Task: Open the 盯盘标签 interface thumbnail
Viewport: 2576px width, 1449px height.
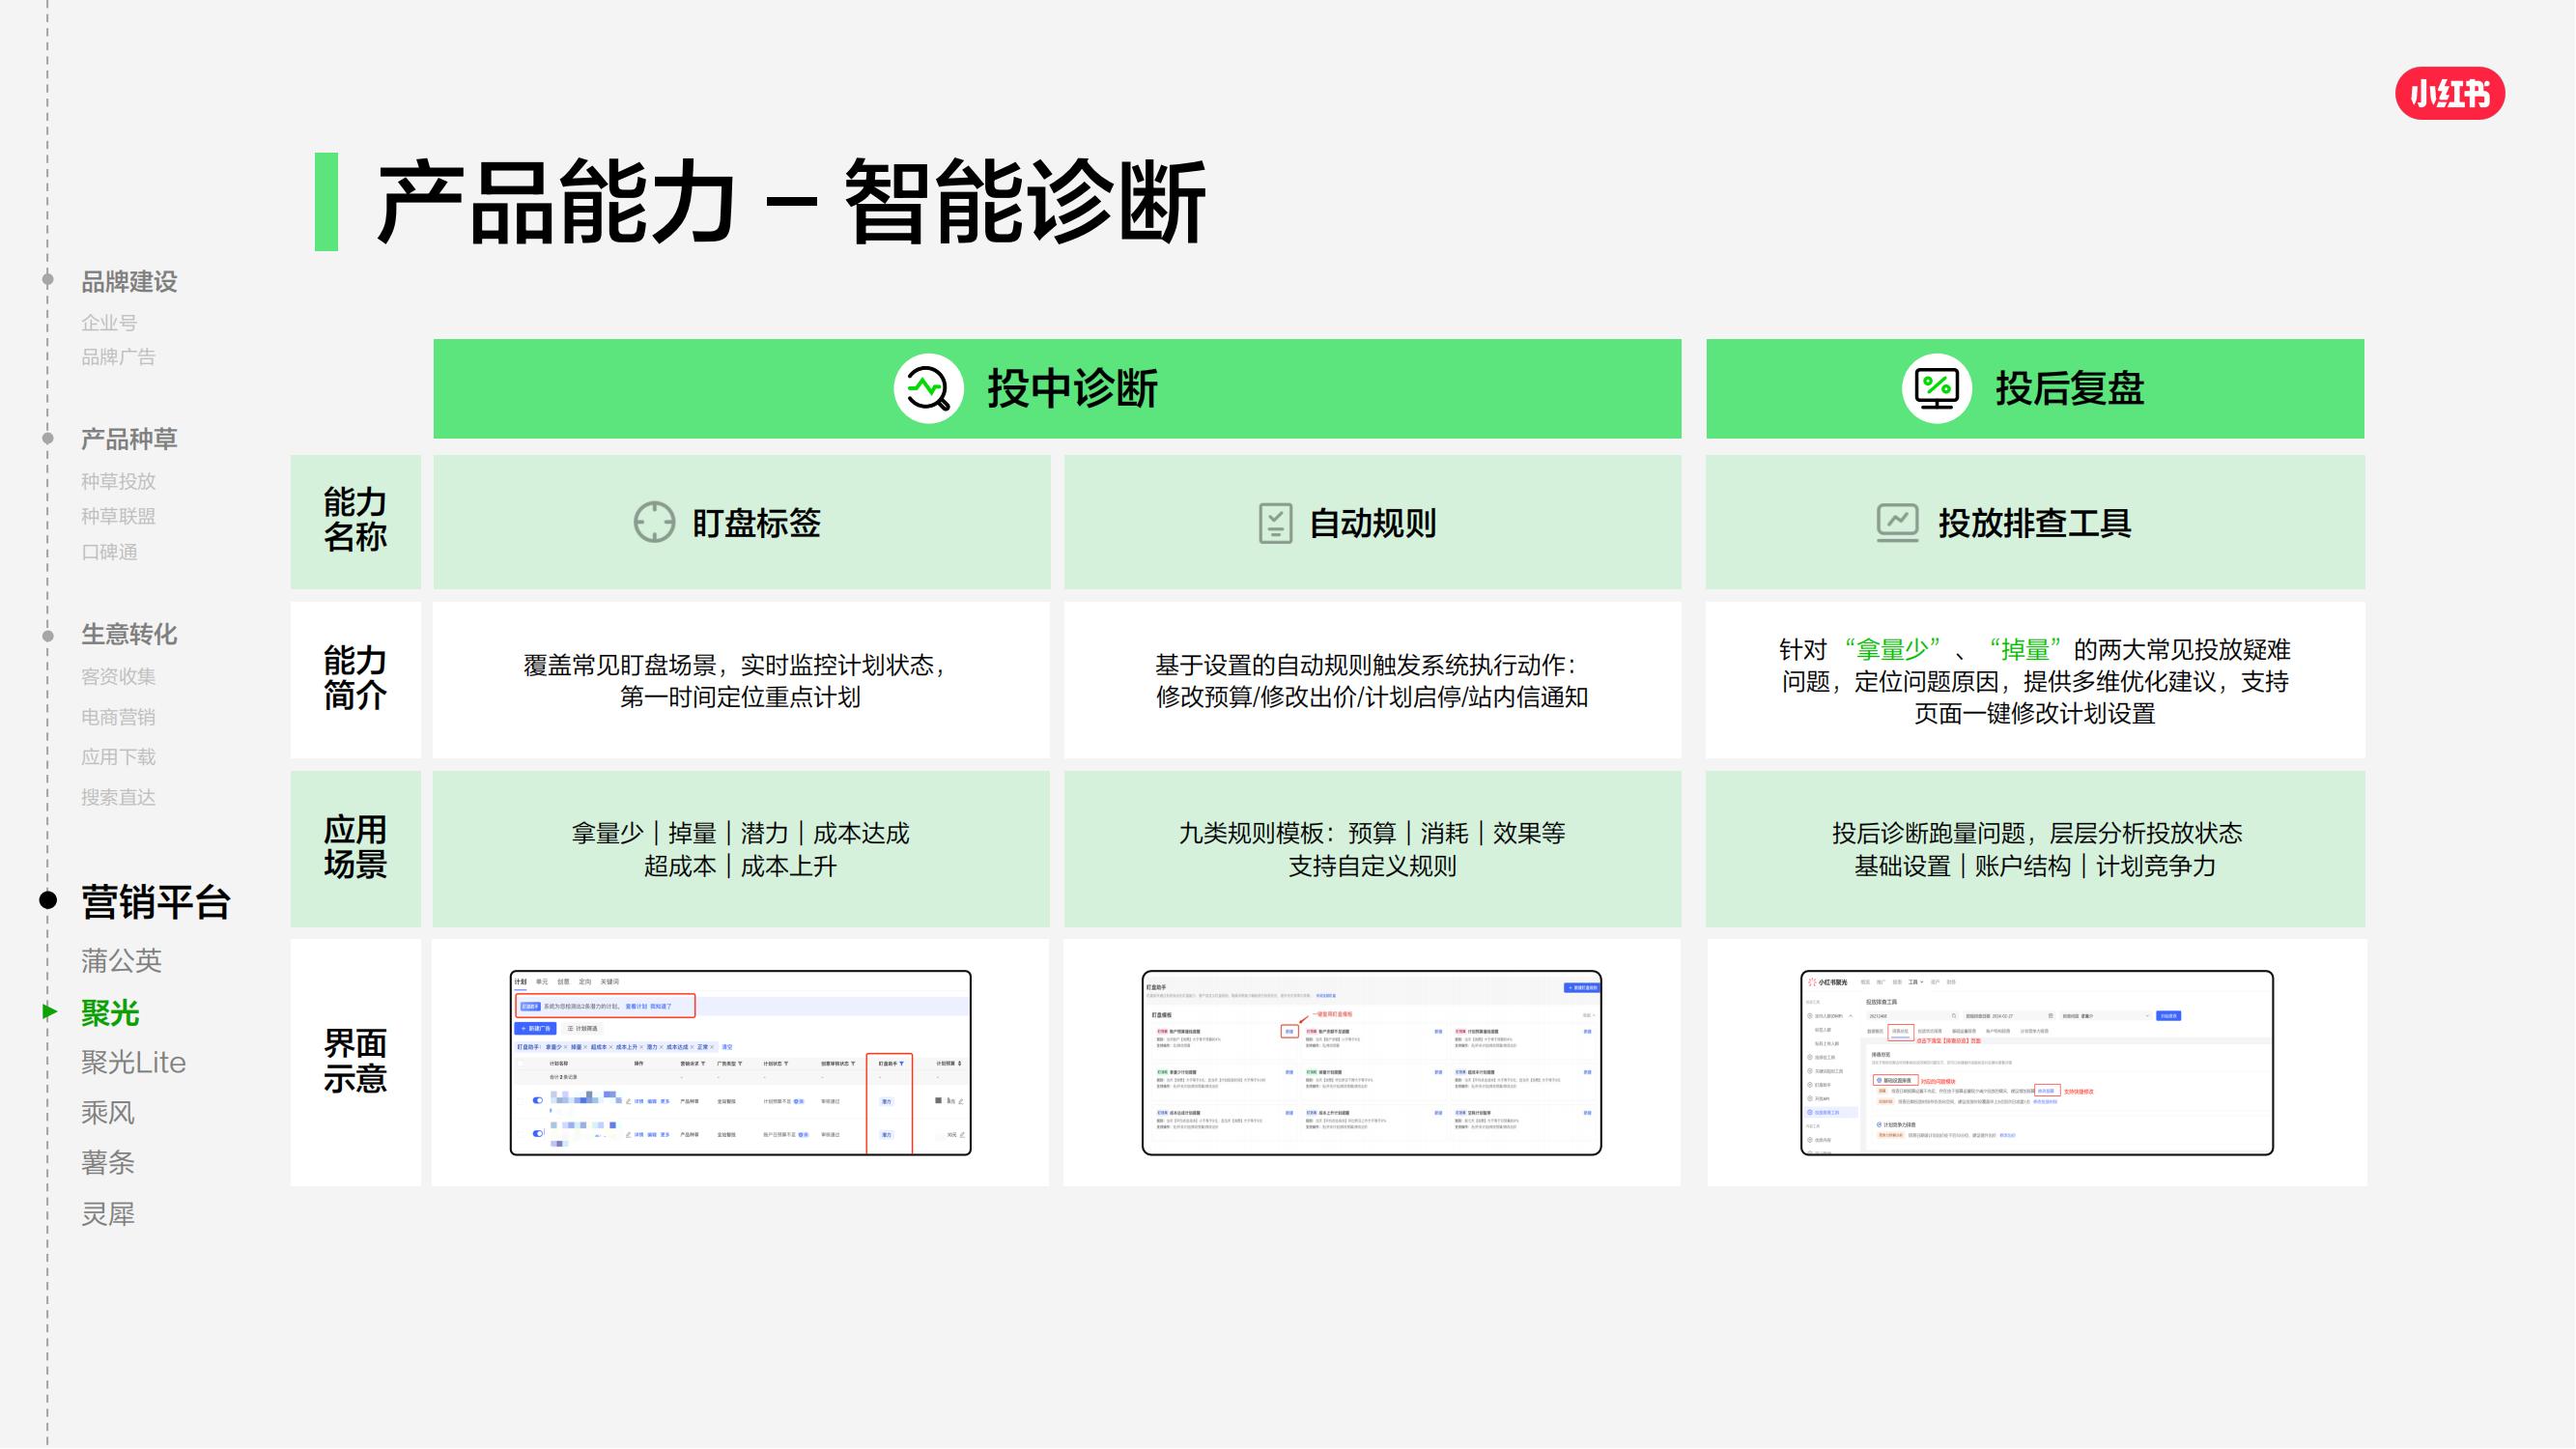Action: pyautogui.click(x=741, y=1063)
